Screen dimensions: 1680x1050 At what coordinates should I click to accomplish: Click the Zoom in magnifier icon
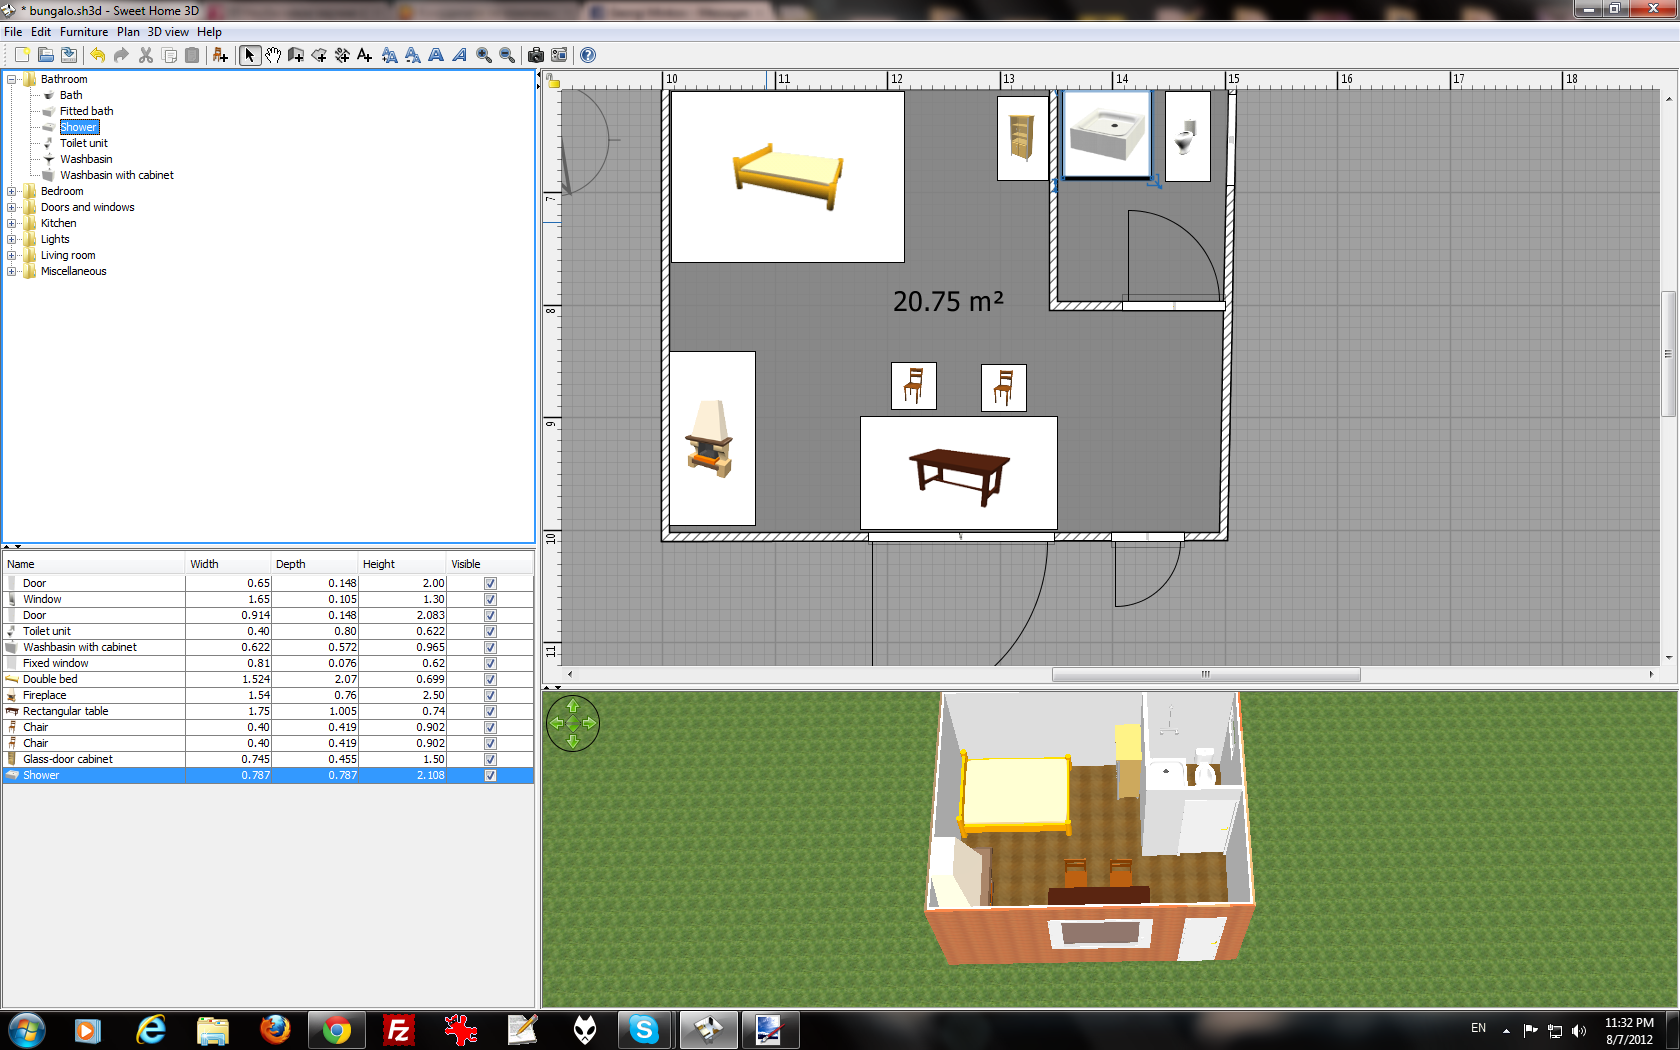pyautogui.click(x=484, y=55)
